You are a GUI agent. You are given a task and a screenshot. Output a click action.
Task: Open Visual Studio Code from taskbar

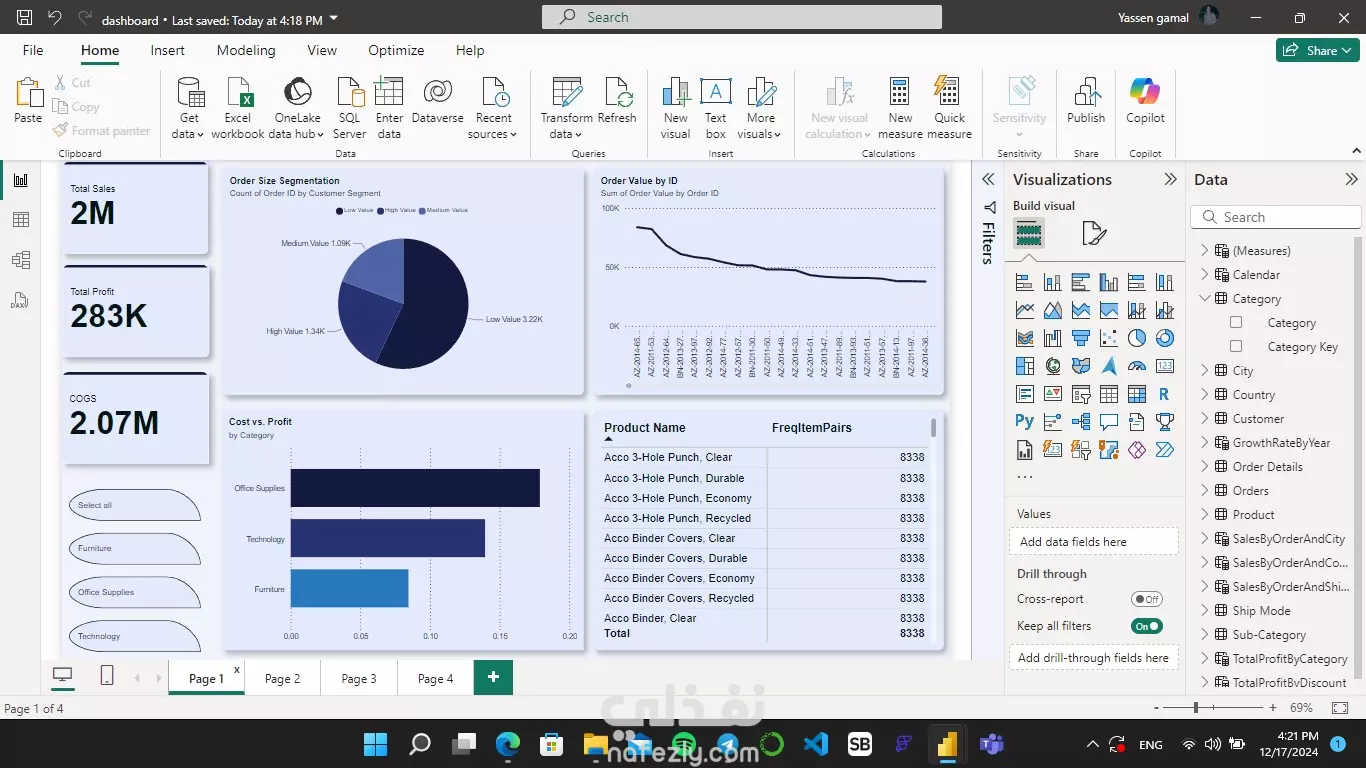816,744
